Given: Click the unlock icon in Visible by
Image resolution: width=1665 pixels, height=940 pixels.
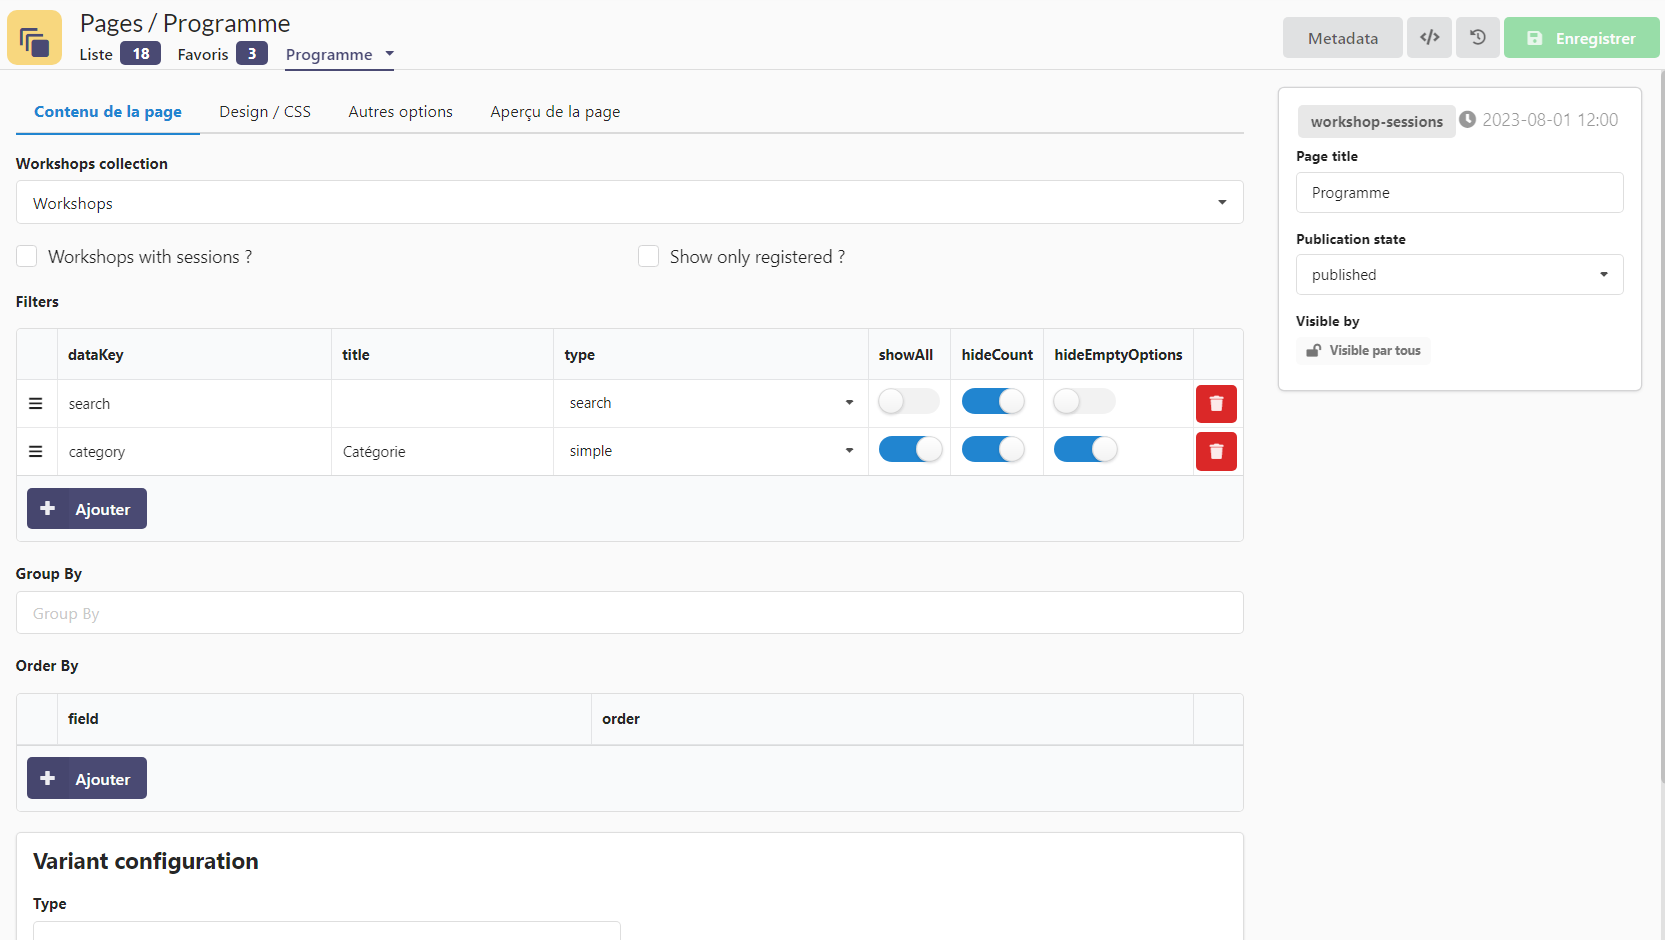Looking at the screenshot, I should tap(1314, 351).
